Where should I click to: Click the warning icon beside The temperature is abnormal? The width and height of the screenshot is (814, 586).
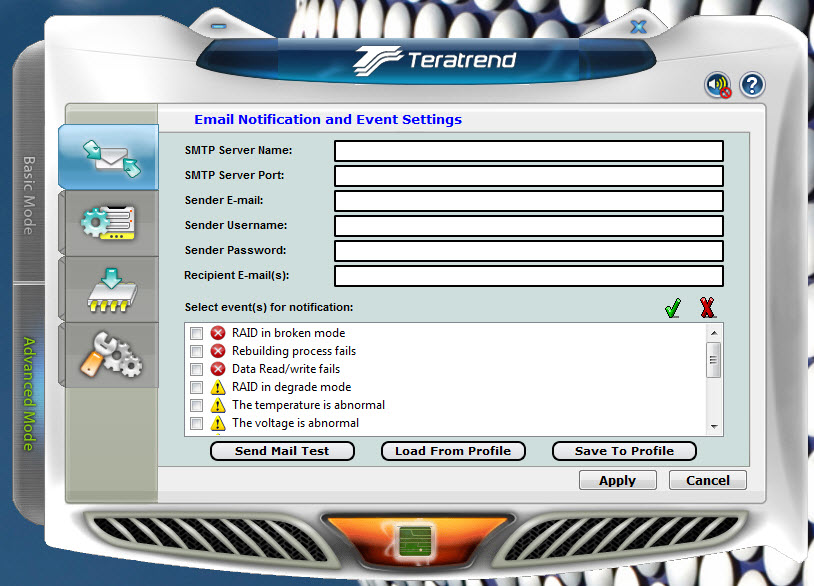point(218,405)
